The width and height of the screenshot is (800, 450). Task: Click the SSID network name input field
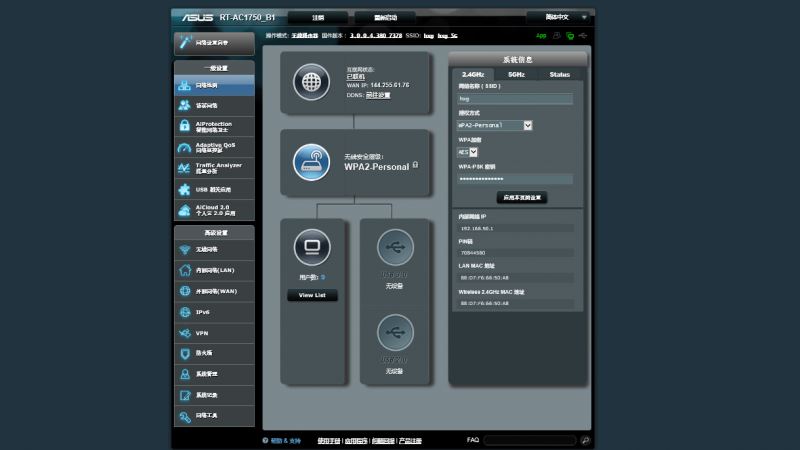click(x=515, y=99)
